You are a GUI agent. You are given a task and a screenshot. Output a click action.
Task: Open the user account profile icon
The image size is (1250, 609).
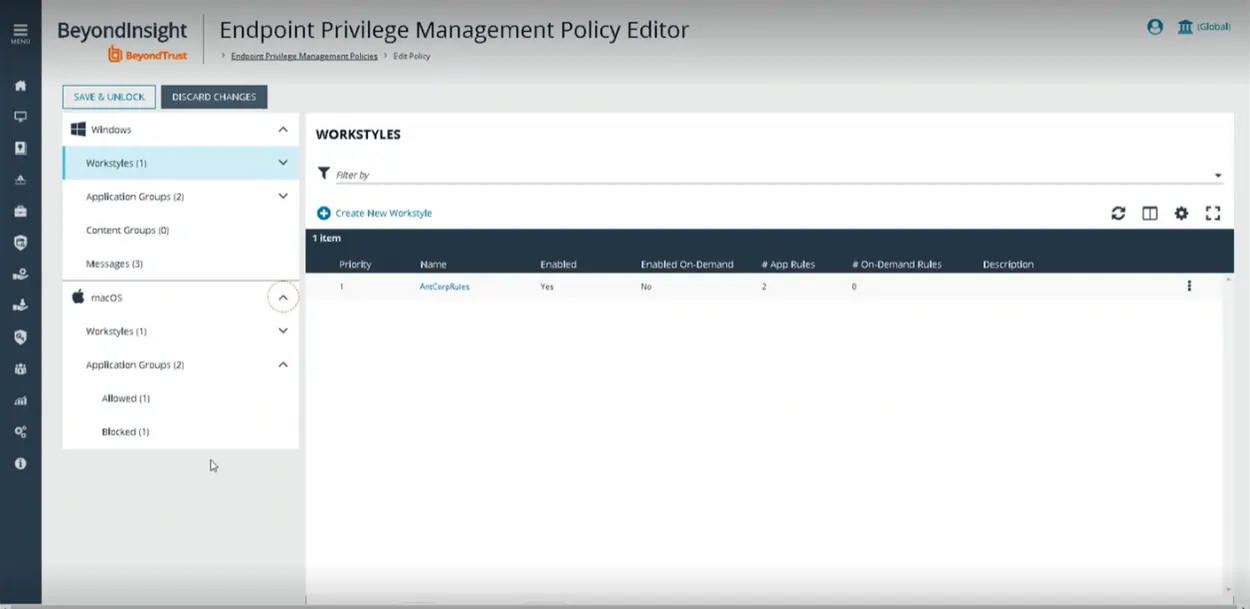1155,27
